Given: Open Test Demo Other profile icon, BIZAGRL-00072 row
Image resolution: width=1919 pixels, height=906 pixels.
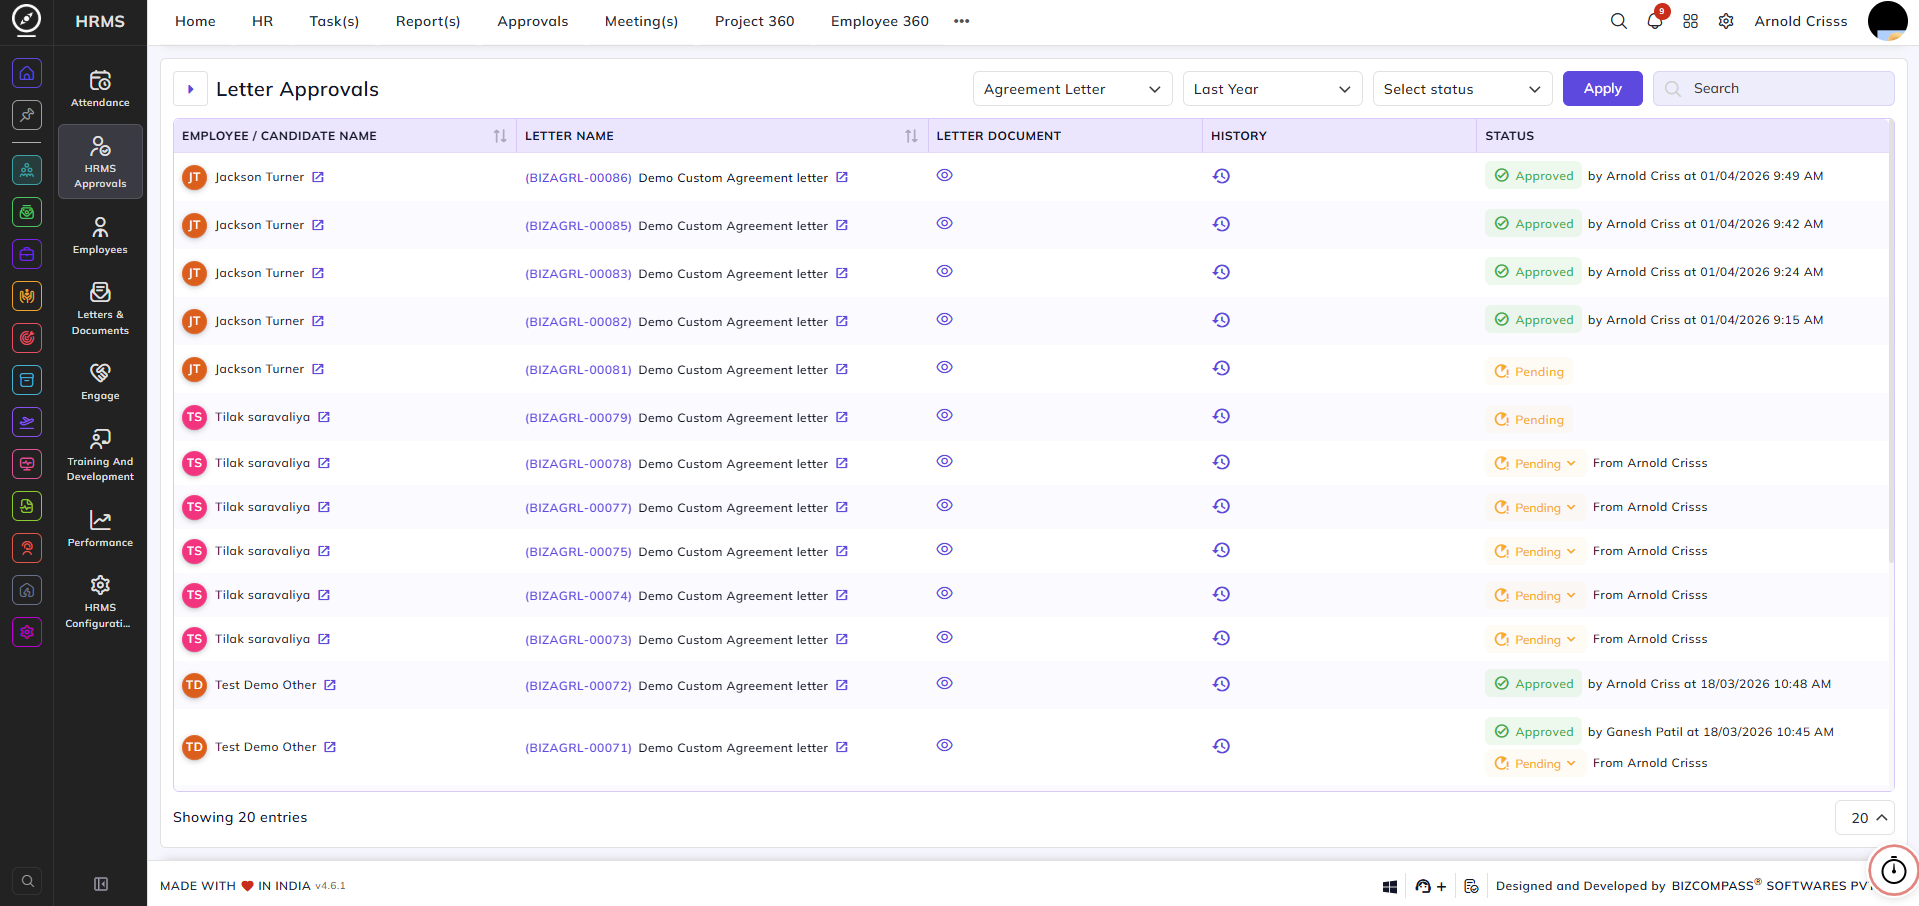Looking at the screenshot, I should pyautogui.click(x=330, y=685).
